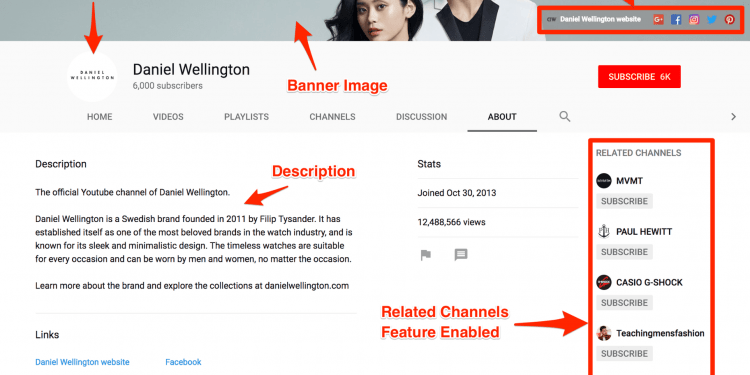Click the send message icon under Stats
This screenshot has height=375, width=750.
tap(461, 255)
